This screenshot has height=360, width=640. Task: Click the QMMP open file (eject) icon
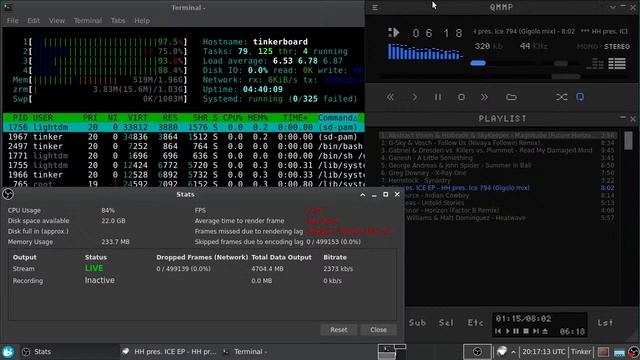tap(511, 97)
